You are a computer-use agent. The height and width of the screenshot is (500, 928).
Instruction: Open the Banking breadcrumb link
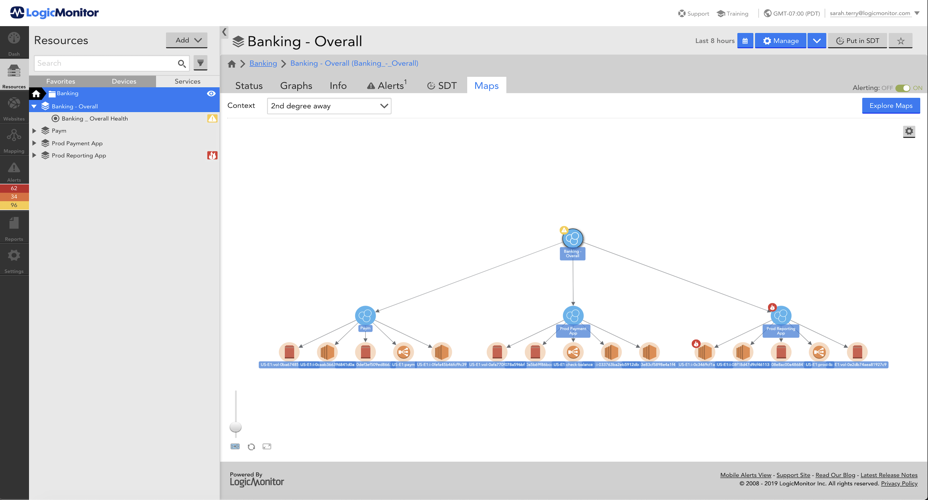[x=263, y=63]
